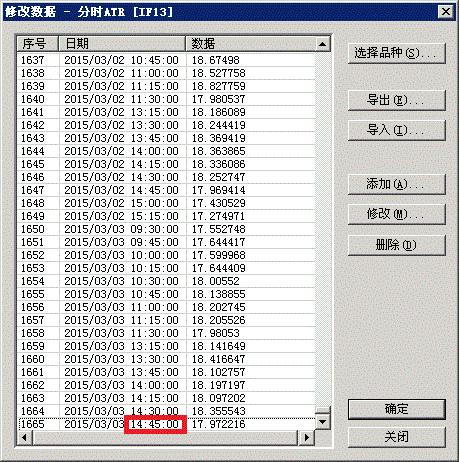This screenshot has height=462, width=459.
Task: Click date 2015/03/03 10:45:00
Action: [x=121, y=294]
